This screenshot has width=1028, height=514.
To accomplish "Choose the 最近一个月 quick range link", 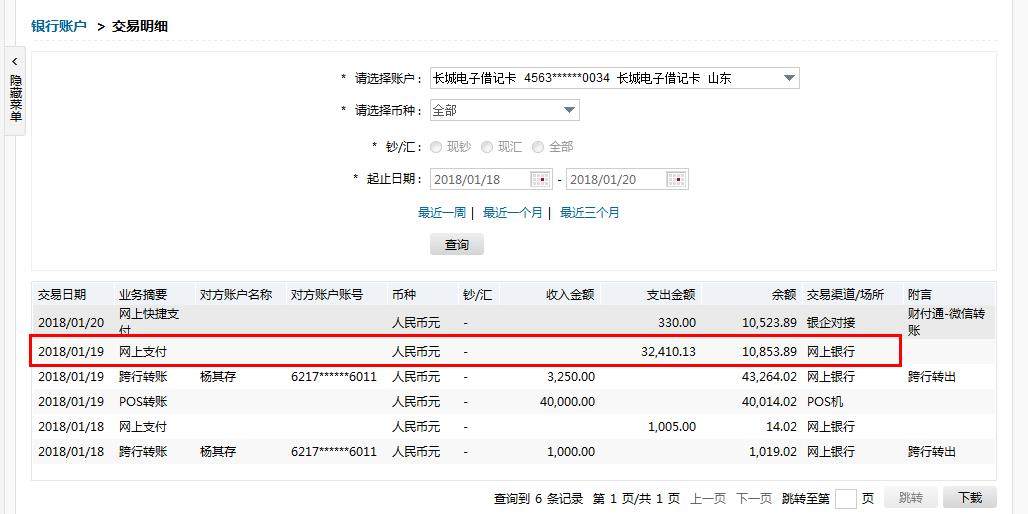I will (513, 213).
